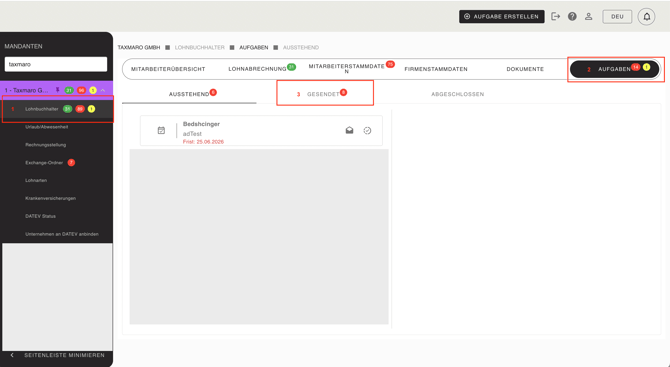Image resolution: width=670 pixels, height=367 pixels.
Task: Click the red deadline text Frist: 25.06.2026
Action: pos(203,141)
